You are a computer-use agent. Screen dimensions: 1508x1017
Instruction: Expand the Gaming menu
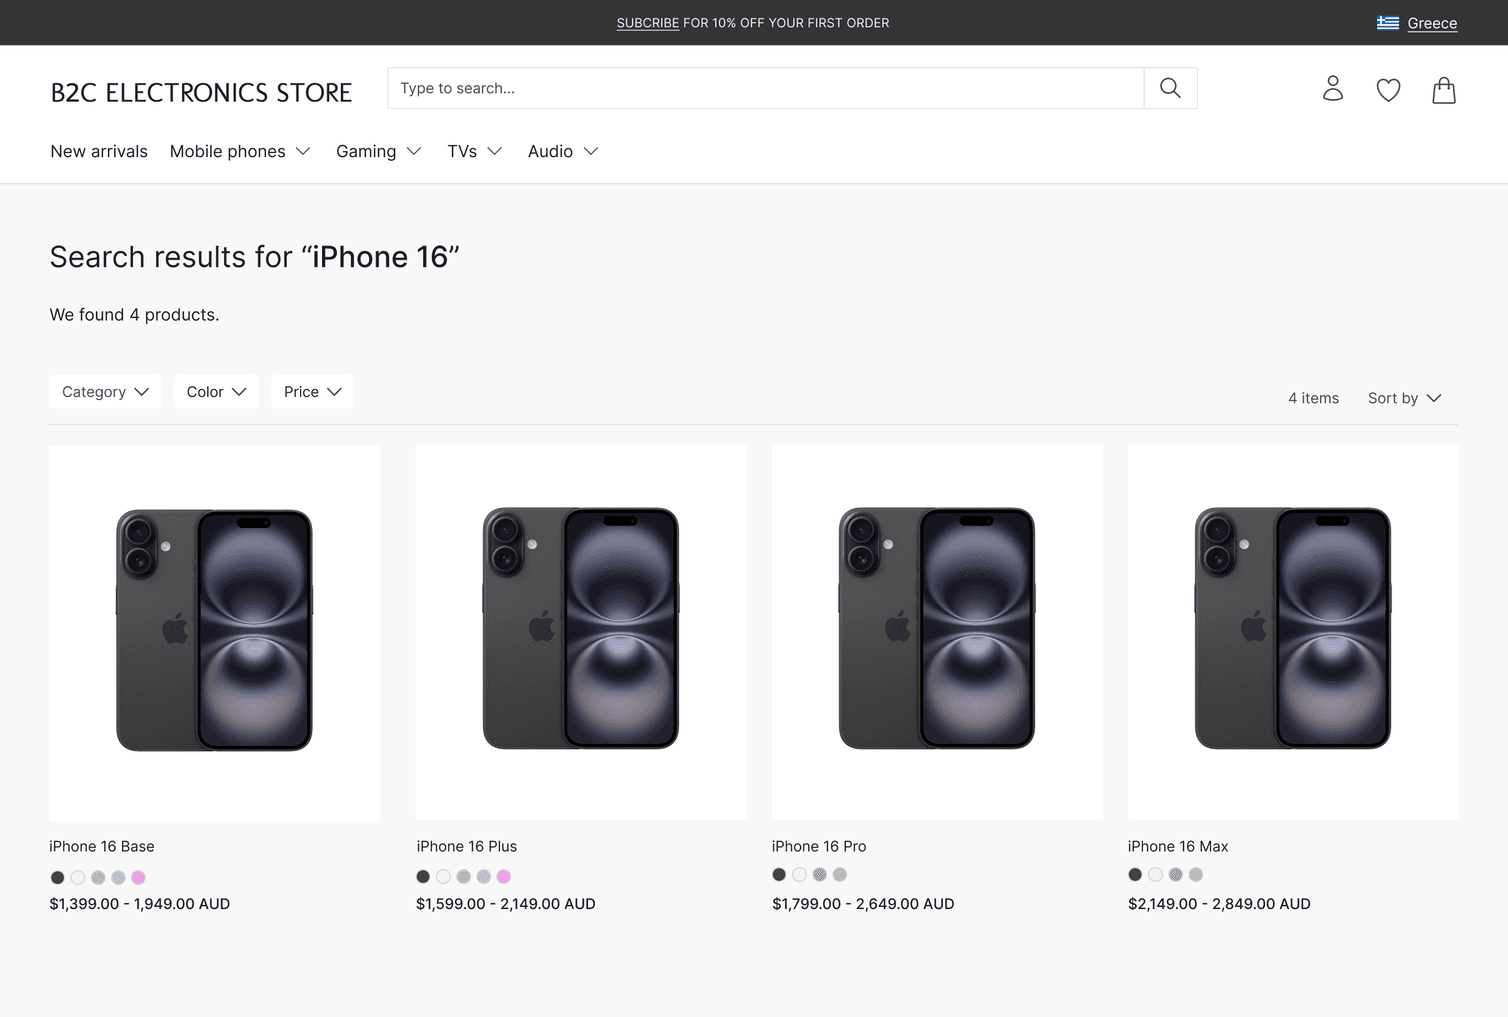378,151
